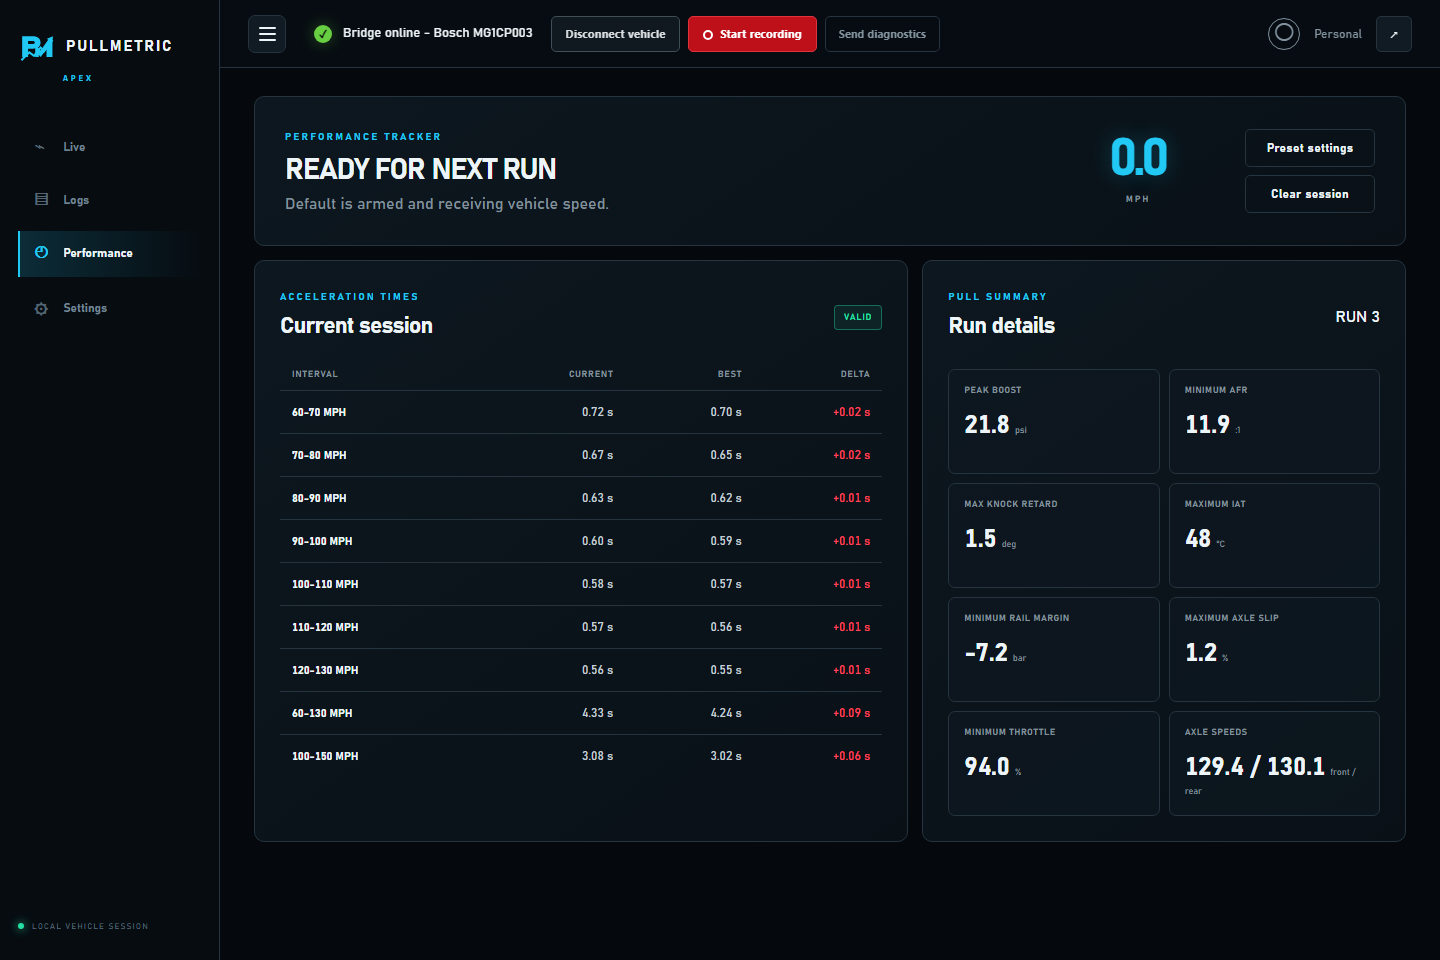Click the 0.0 MPH speed readout

point(1139,157)
